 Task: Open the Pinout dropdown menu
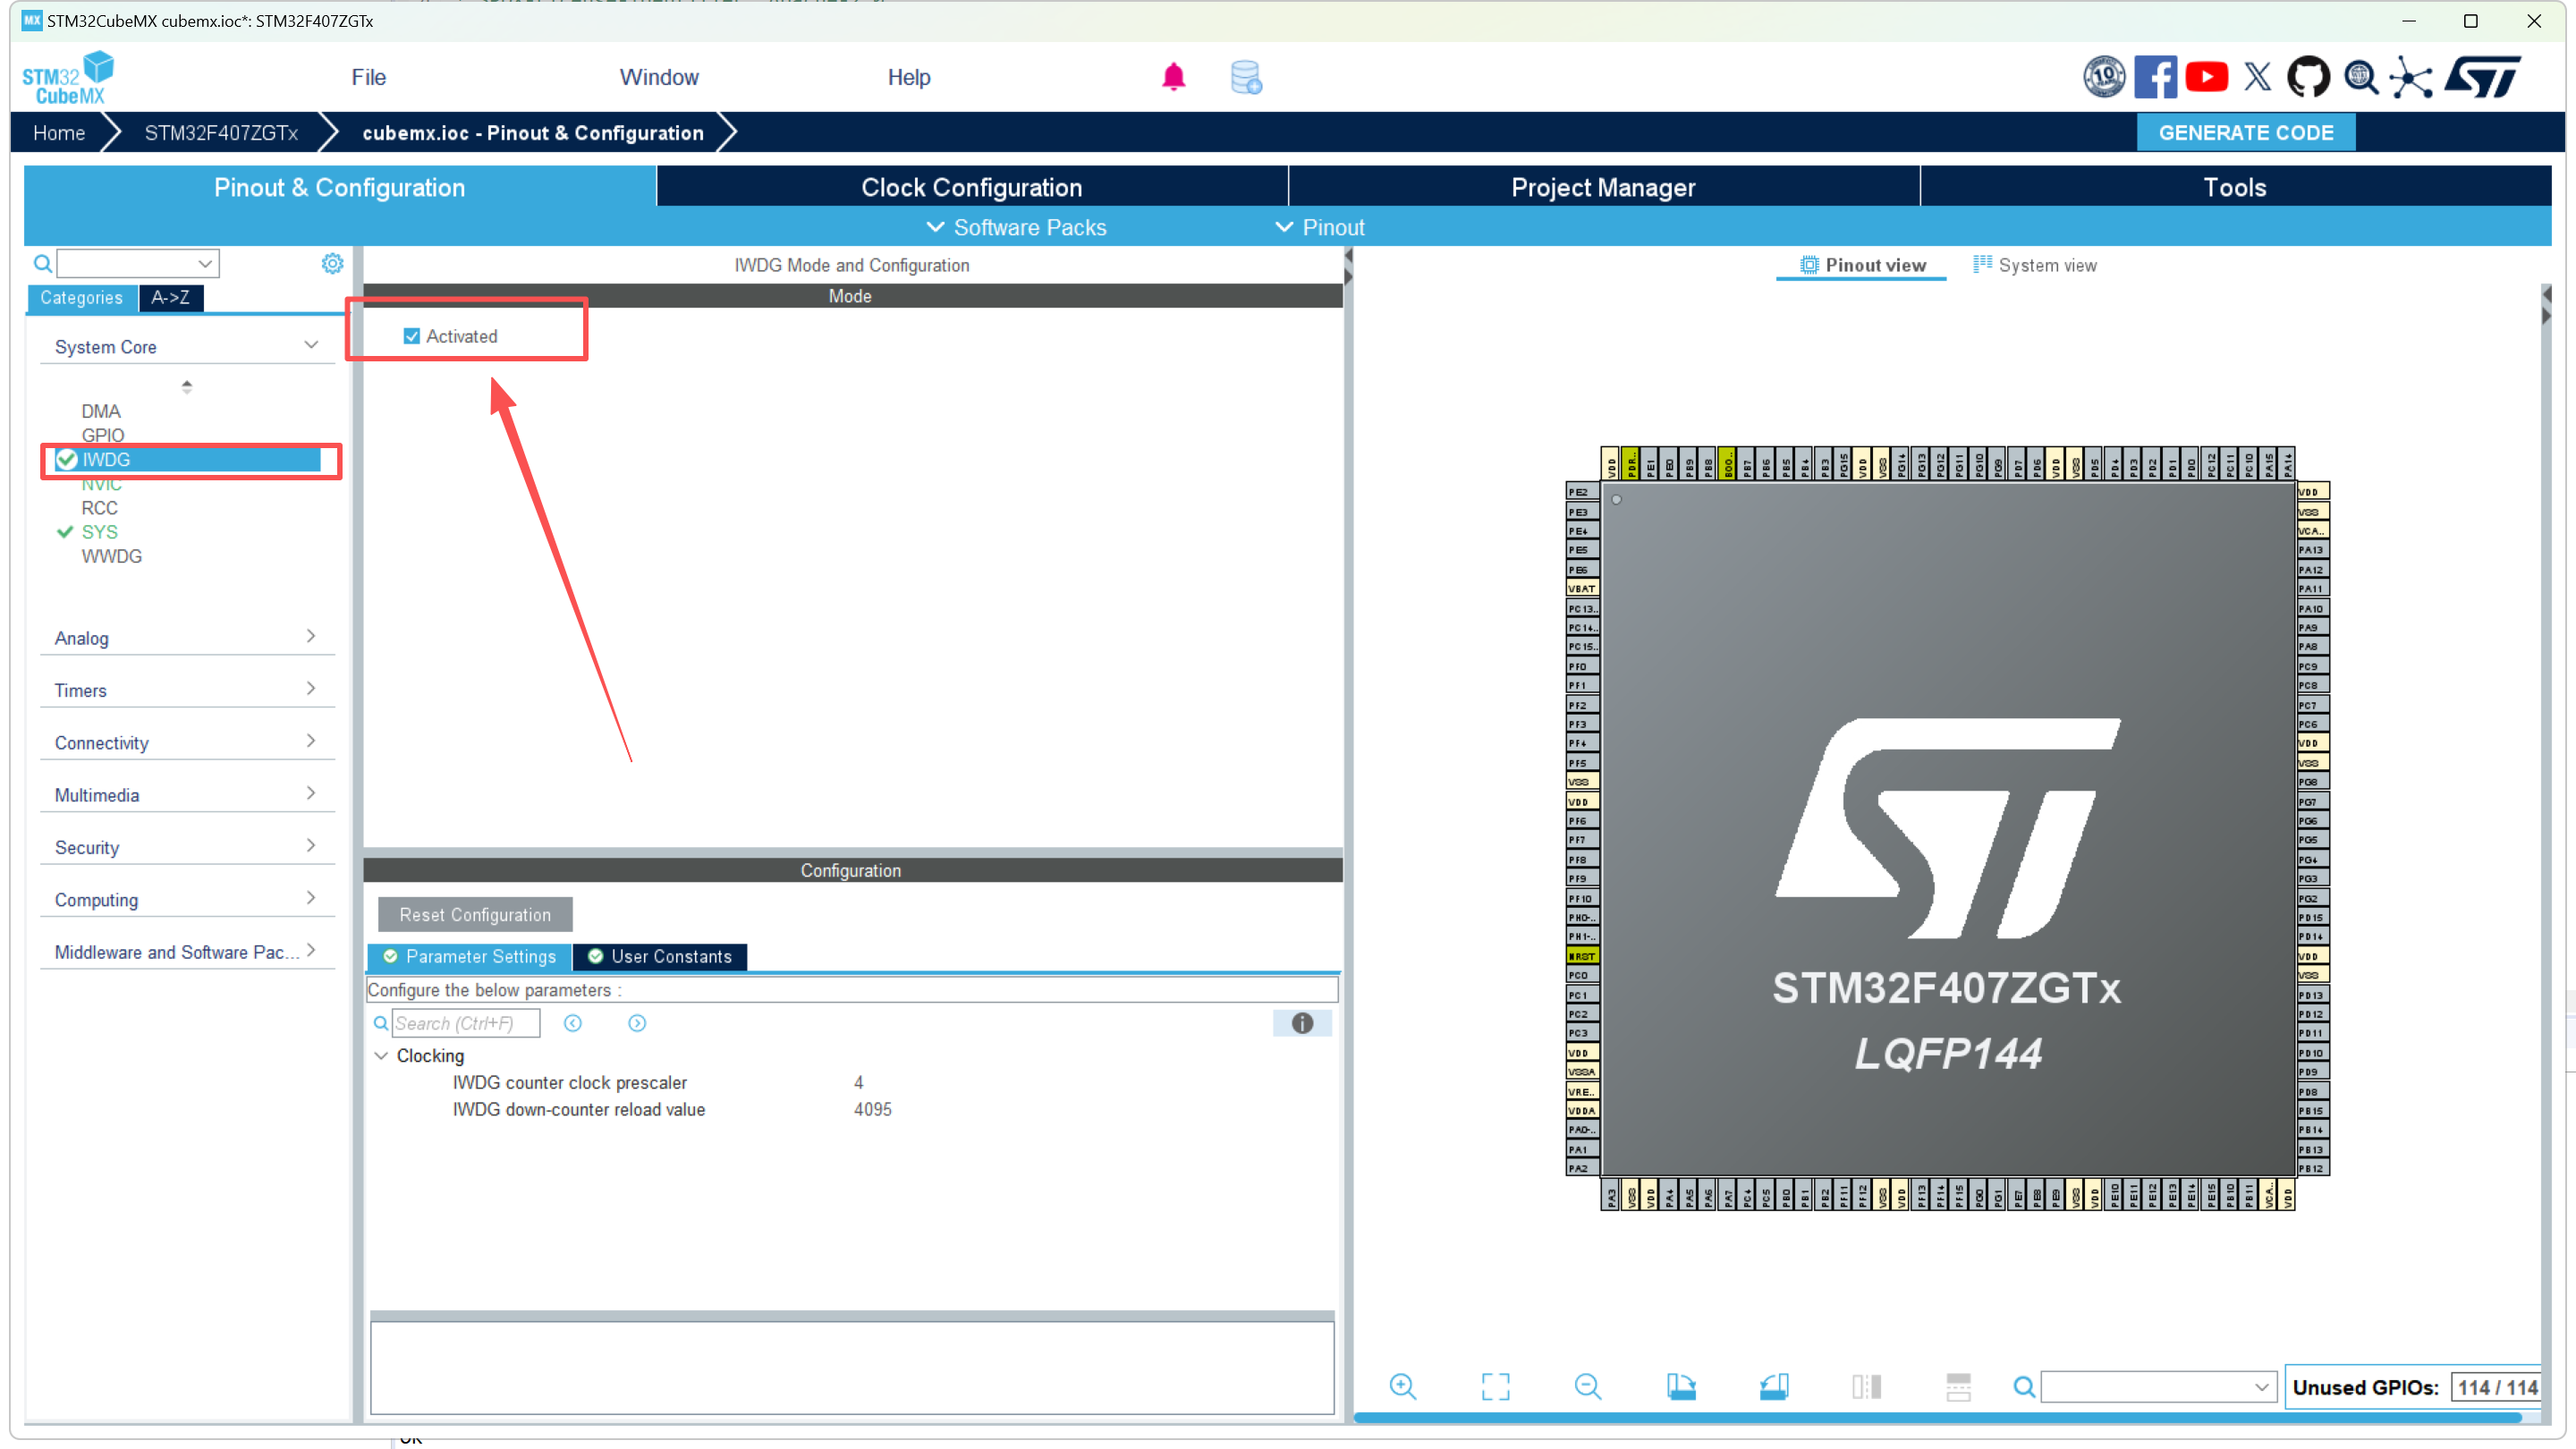point(1319,227)
